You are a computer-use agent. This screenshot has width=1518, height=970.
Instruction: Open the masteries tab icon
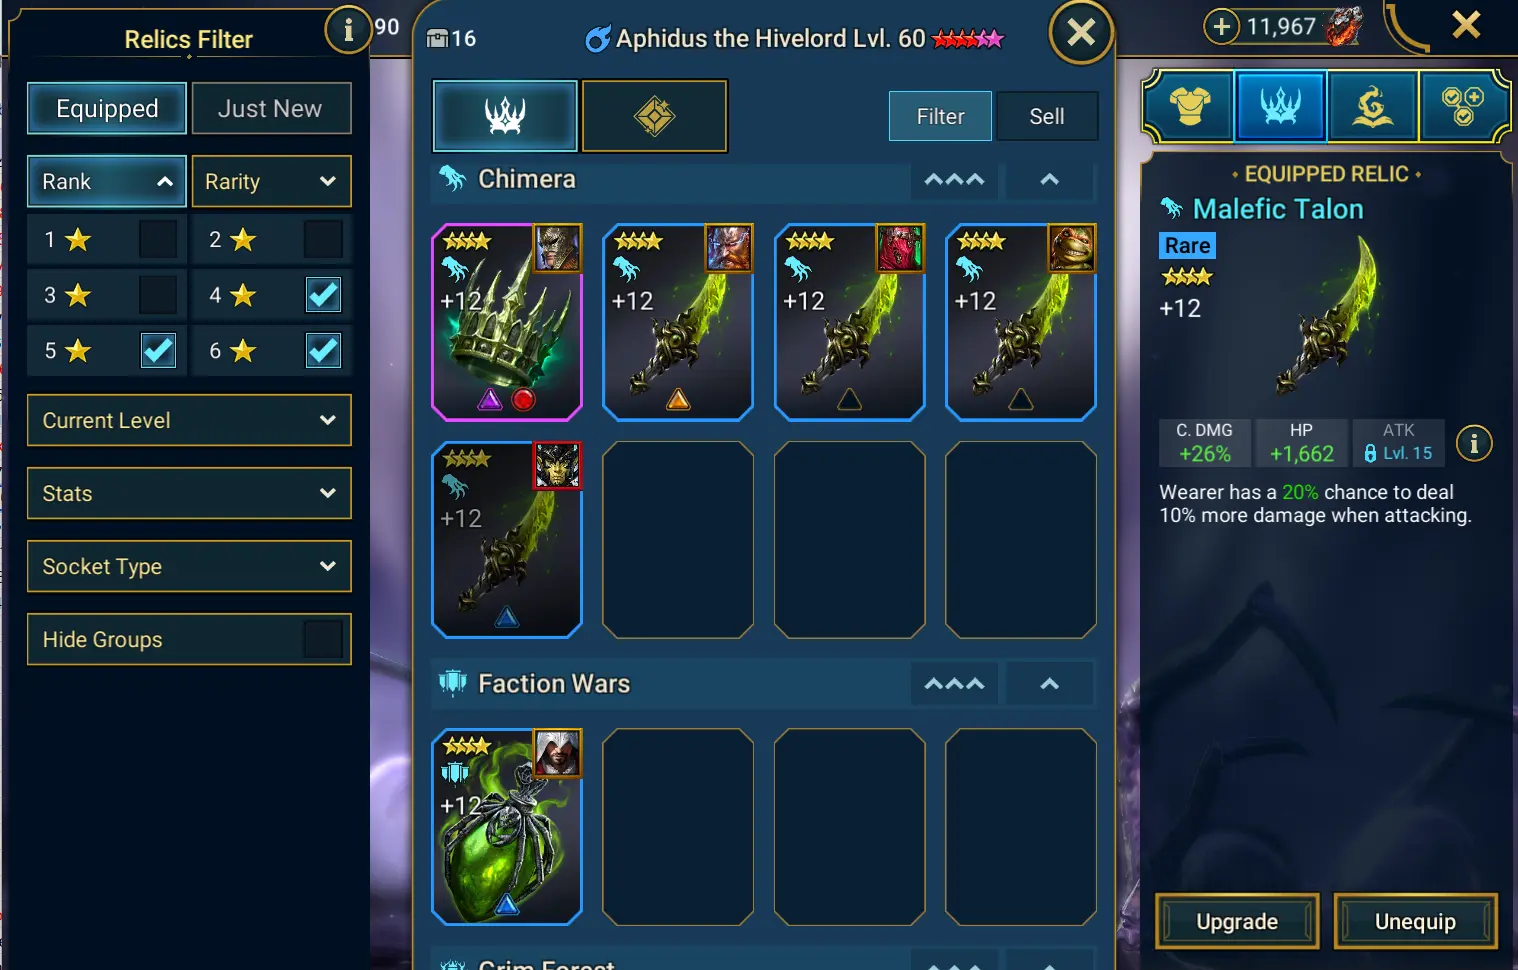click(x=1462, y=105)
